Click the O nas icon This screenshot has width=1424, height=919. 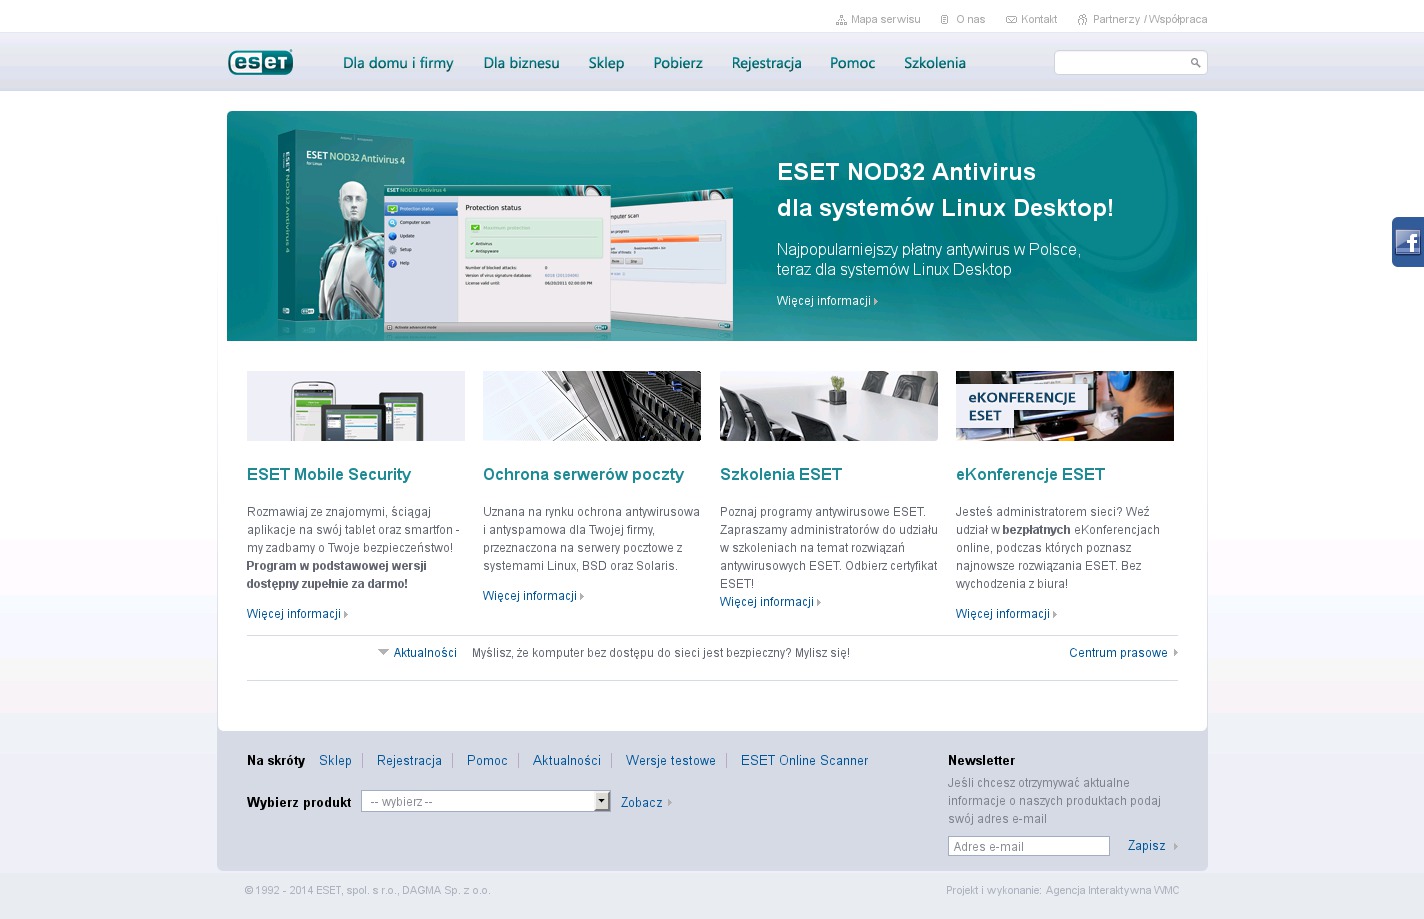pyautogui.click(x=945, y=20)
